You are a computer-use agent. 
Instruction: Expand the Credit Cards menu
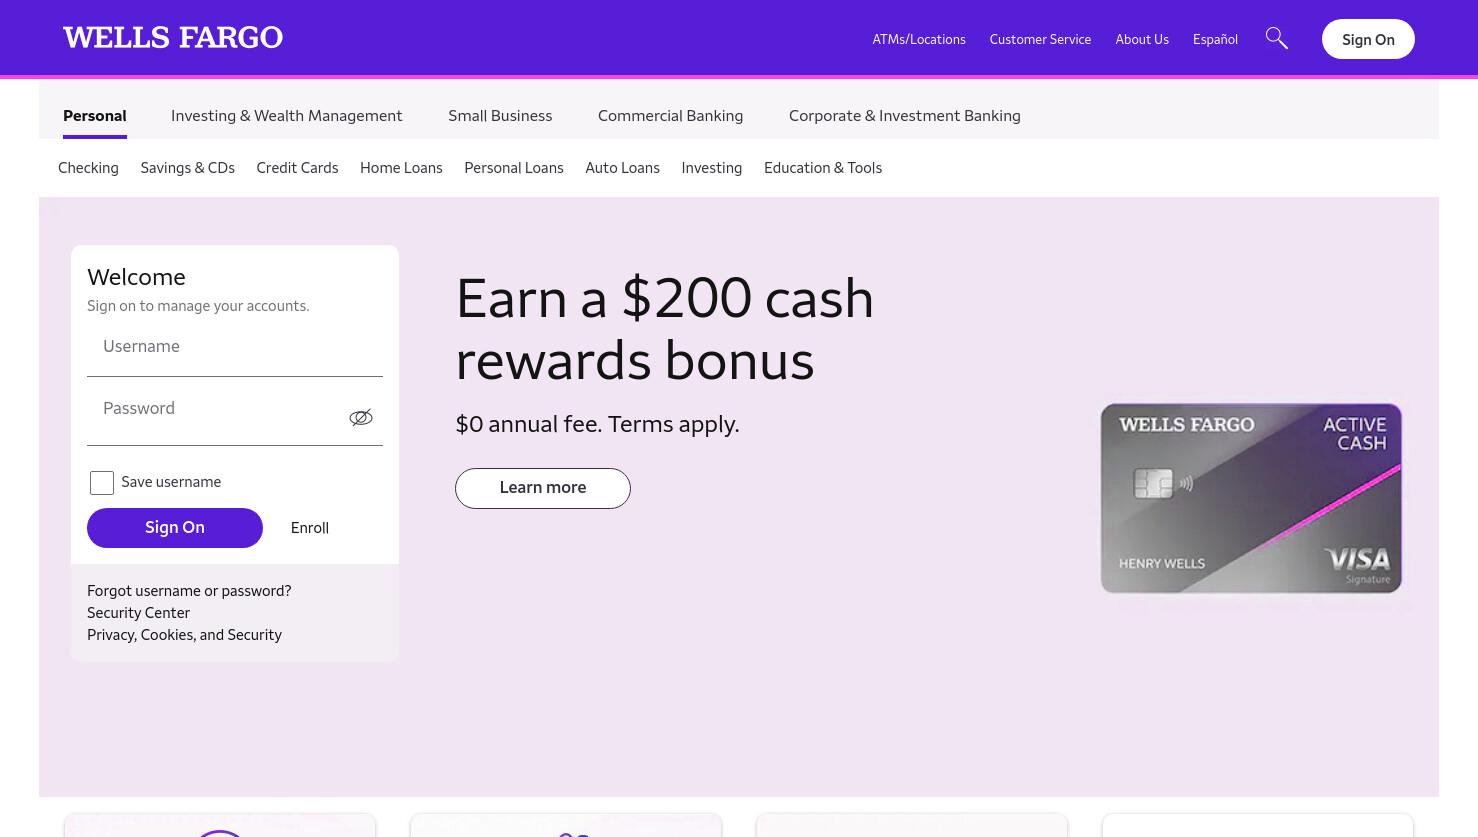[x=297, y=168]
